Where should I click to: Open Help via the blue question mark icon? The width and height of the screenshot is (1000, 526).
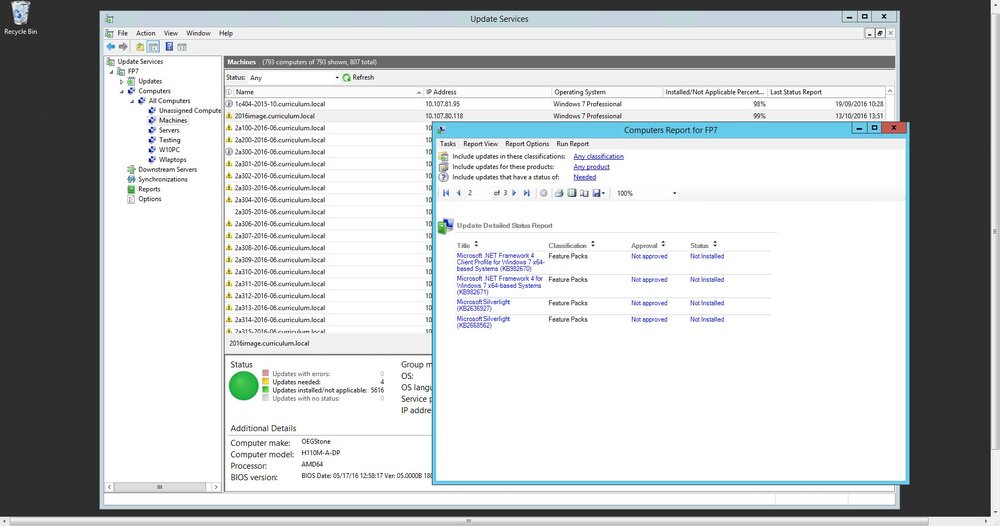(169, 47)
